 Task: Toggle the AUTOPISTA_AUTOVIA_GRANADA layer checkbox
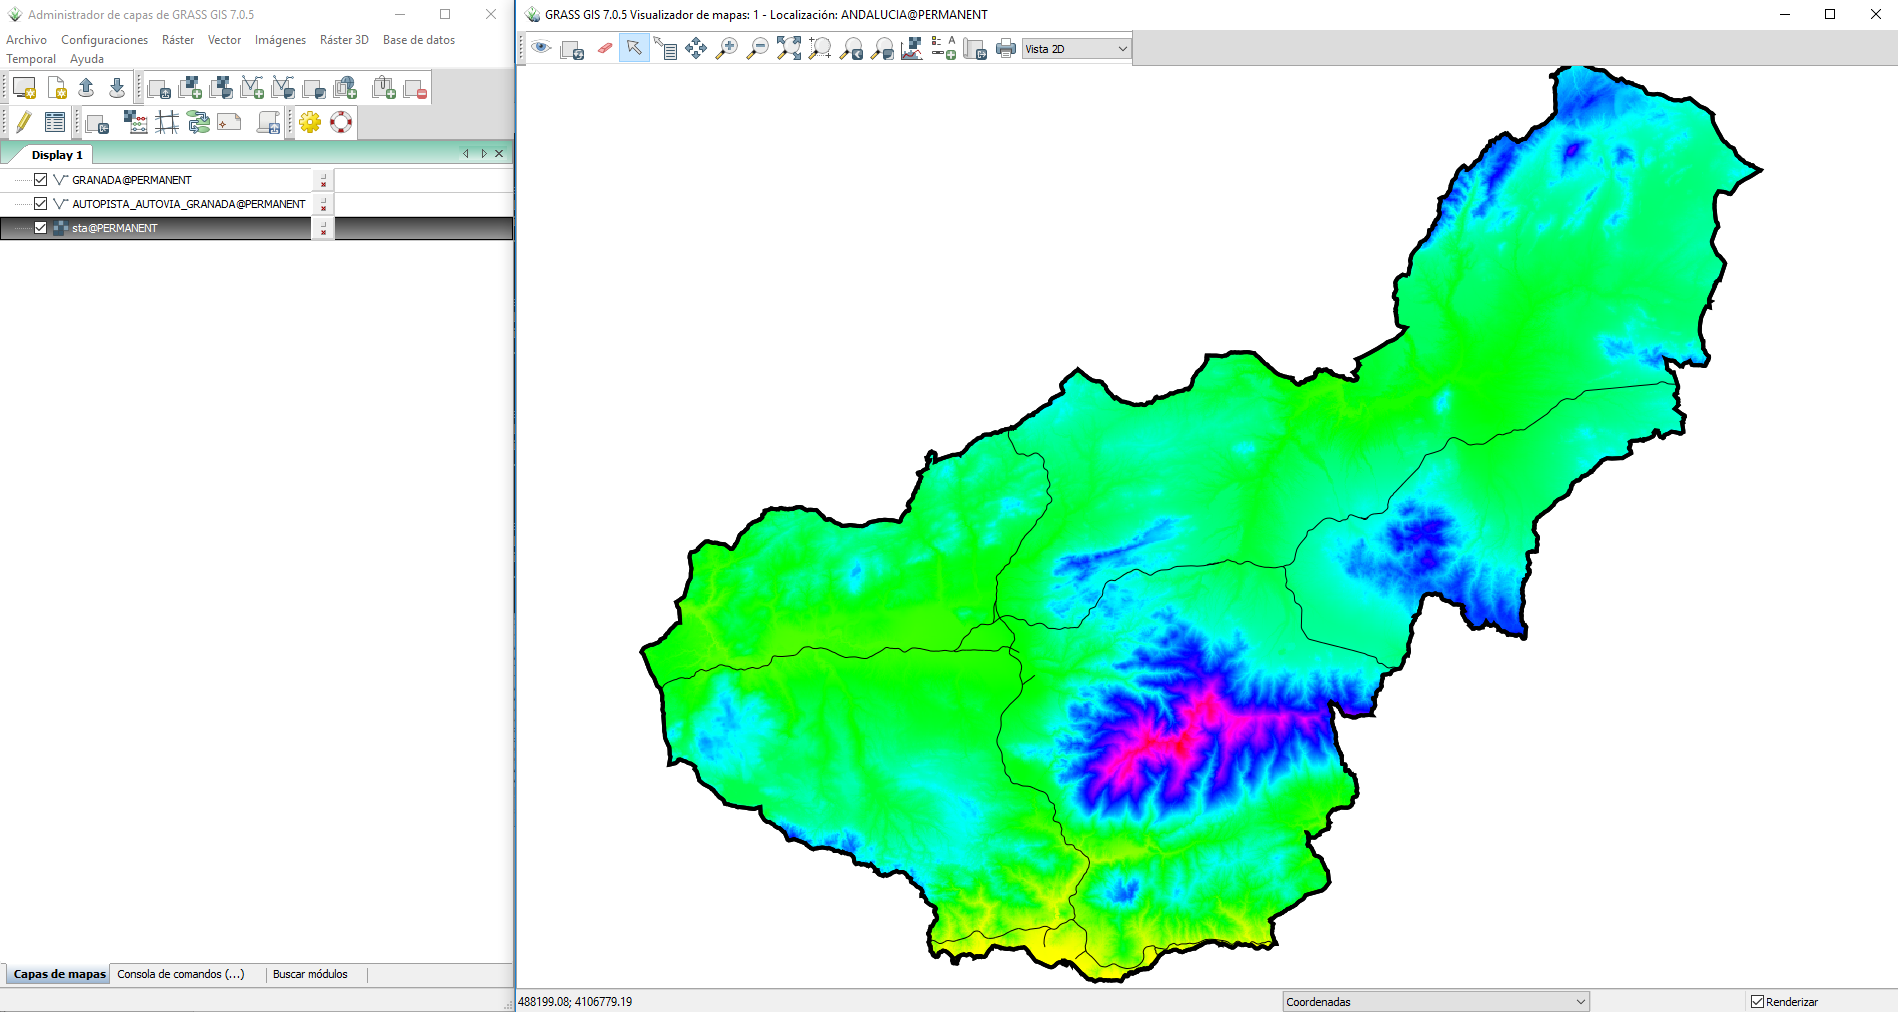pos(41,204)
